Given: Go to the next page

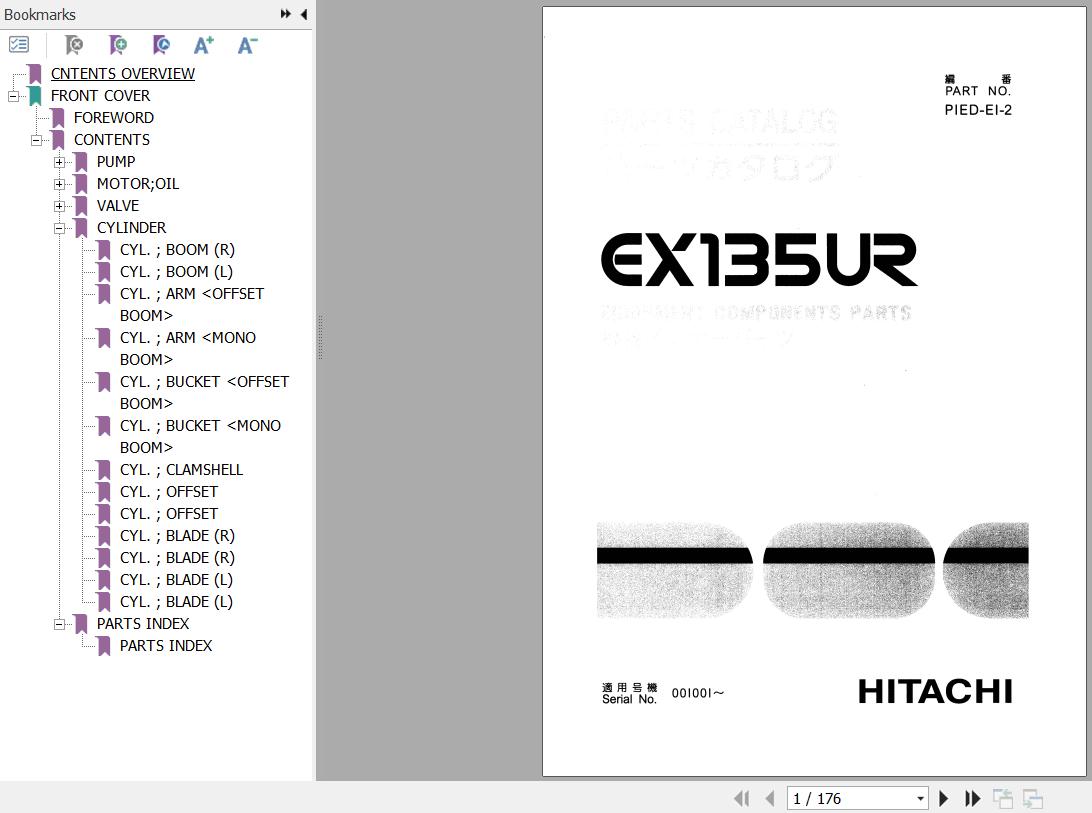Looking at the screenshot, I should (944, 798).
